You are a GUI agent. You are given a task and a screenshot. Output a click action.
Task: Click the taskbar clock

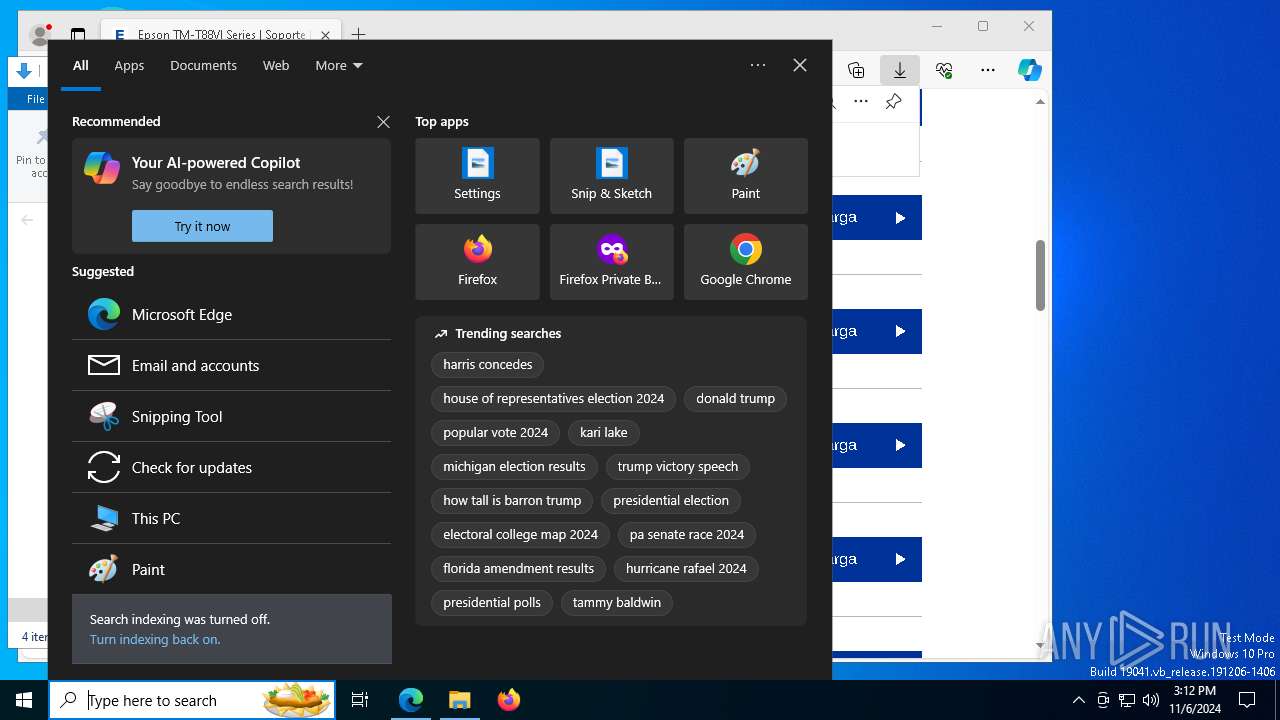click(x=1195, y=700)
